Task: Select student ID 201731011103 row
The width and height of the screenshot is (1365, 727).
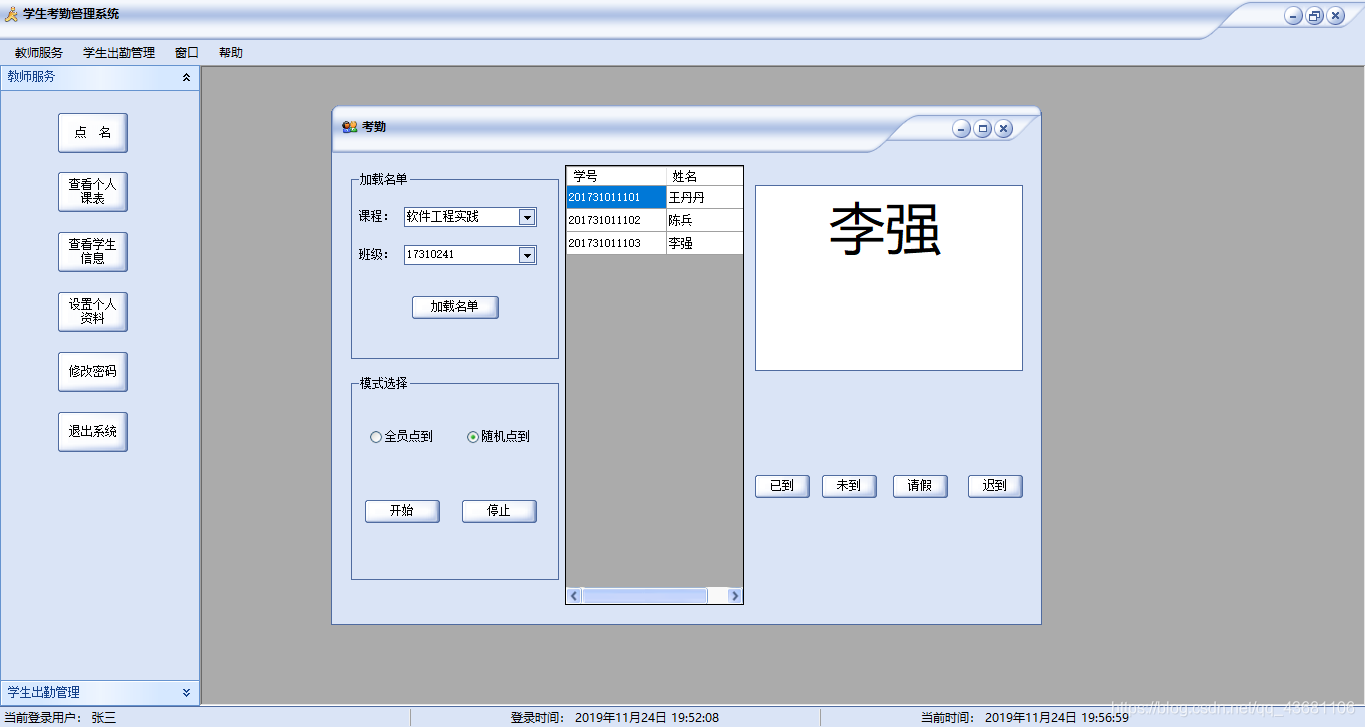Action: 616,243
